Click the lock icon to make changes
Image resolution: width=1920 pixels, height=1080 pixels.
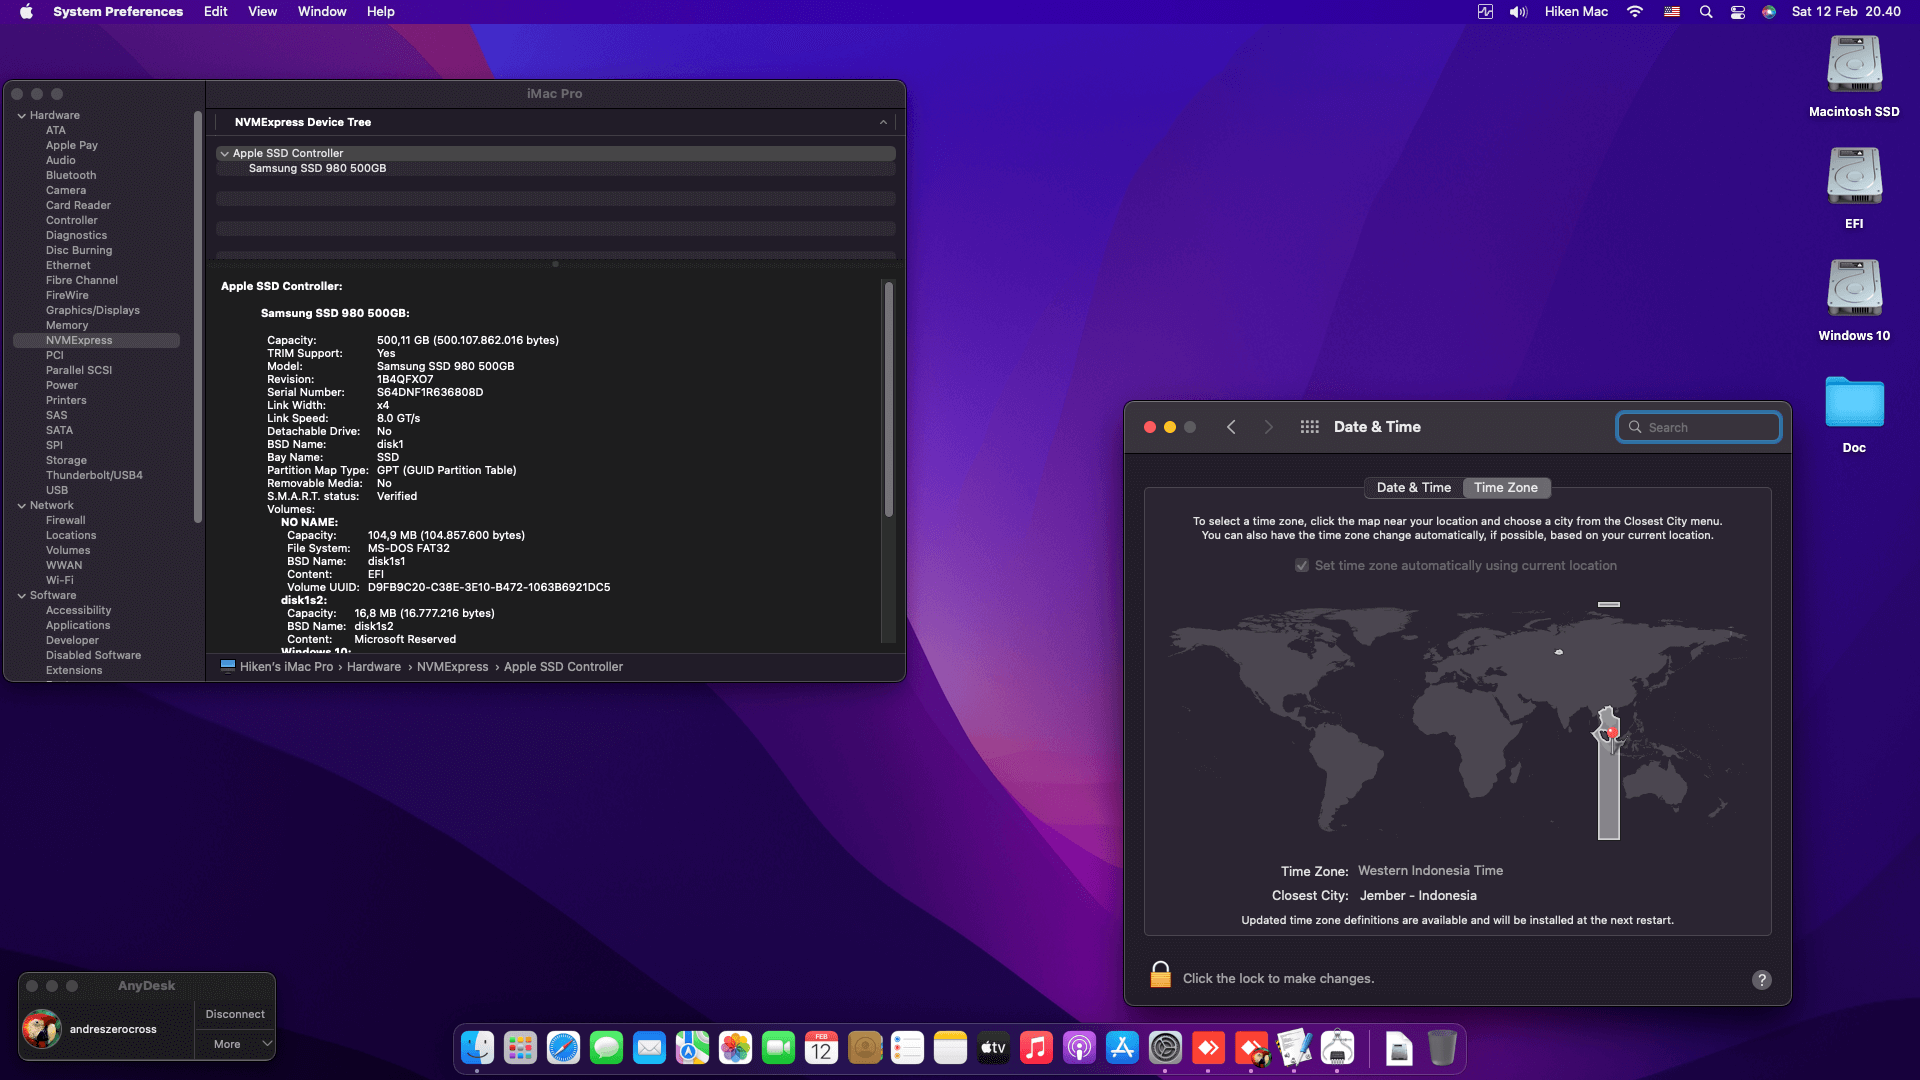pos(1160,975)
